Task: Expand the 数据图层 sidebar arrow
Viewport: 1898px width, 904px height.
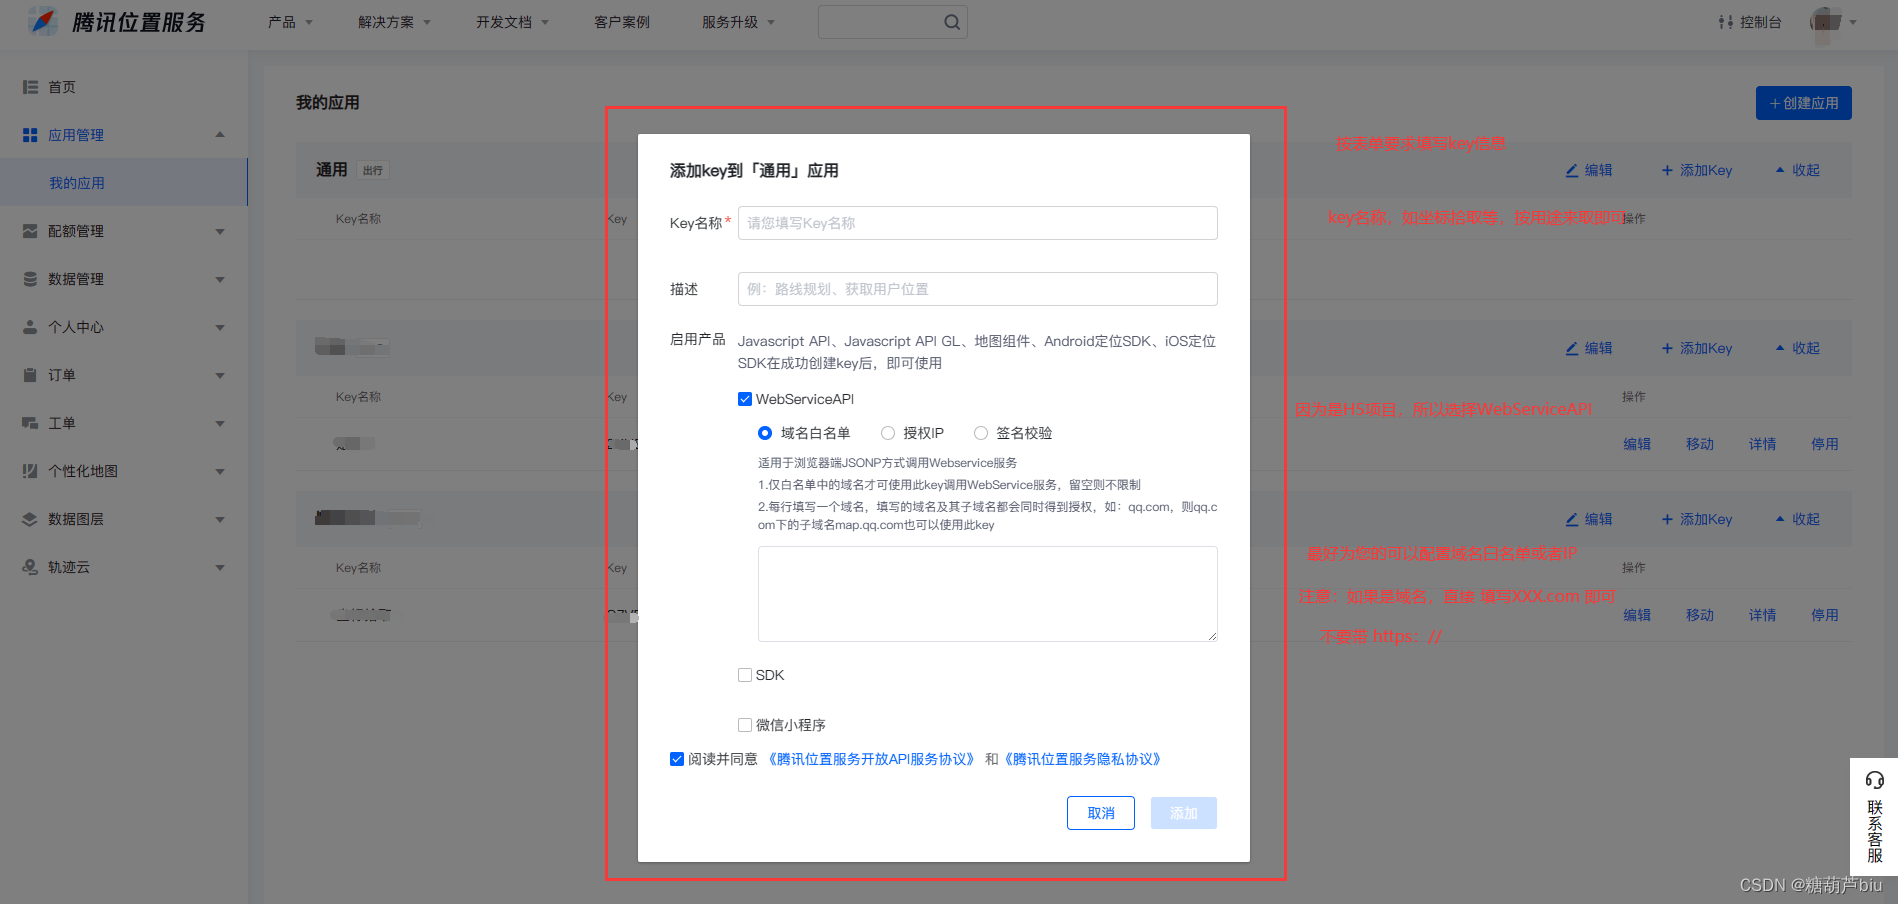Action: (220, 520)
